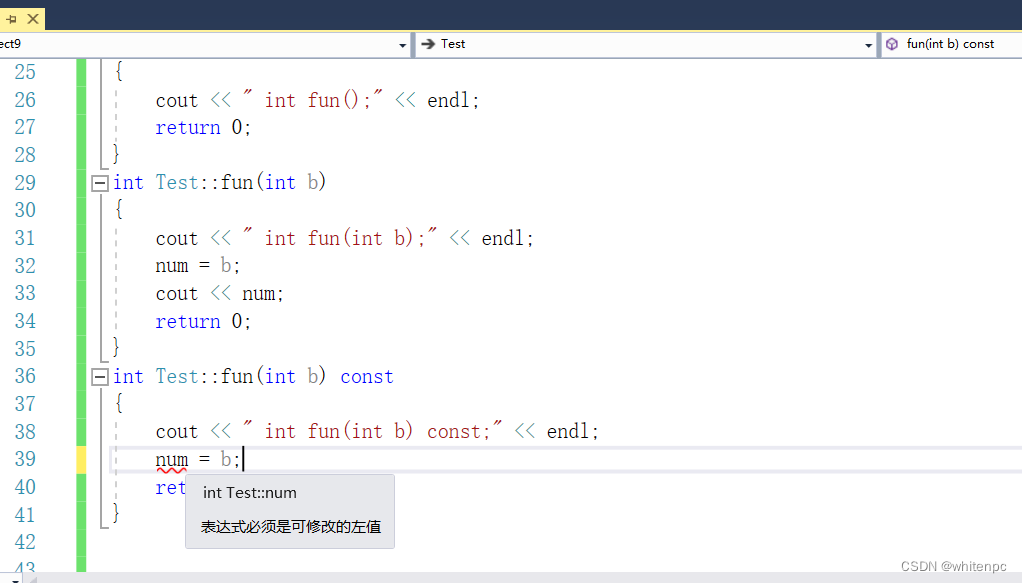Place cursor on line number 33
1022x583 pixels.
(25, 293)
